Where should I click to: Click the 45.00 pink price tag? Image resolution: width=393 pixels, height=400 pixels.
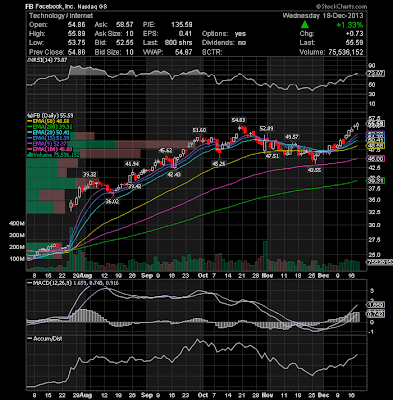coord(376,159)
